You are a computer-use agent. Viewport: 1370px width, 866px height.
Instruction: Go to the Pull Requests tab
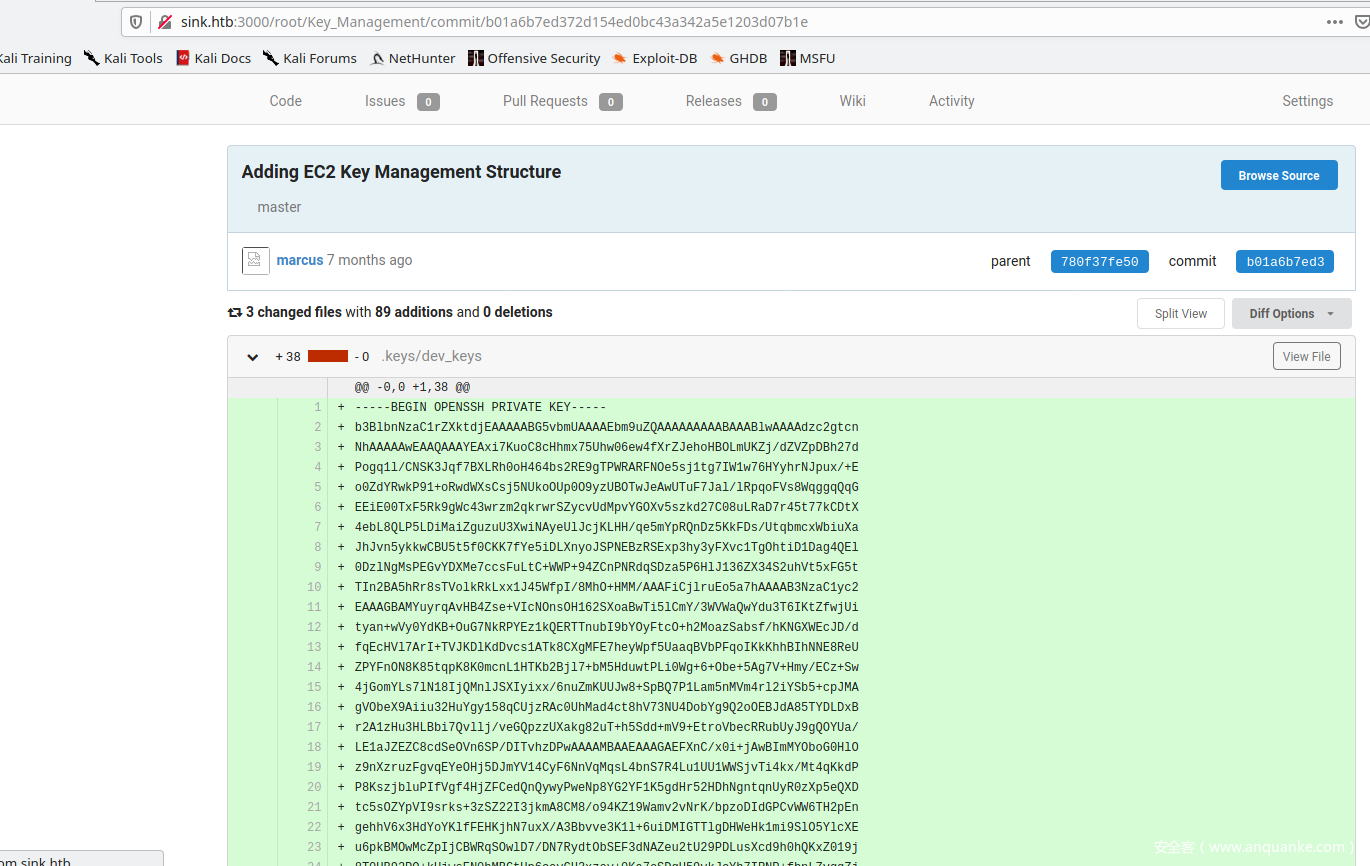pyautogui.click(x=563, y=101)
